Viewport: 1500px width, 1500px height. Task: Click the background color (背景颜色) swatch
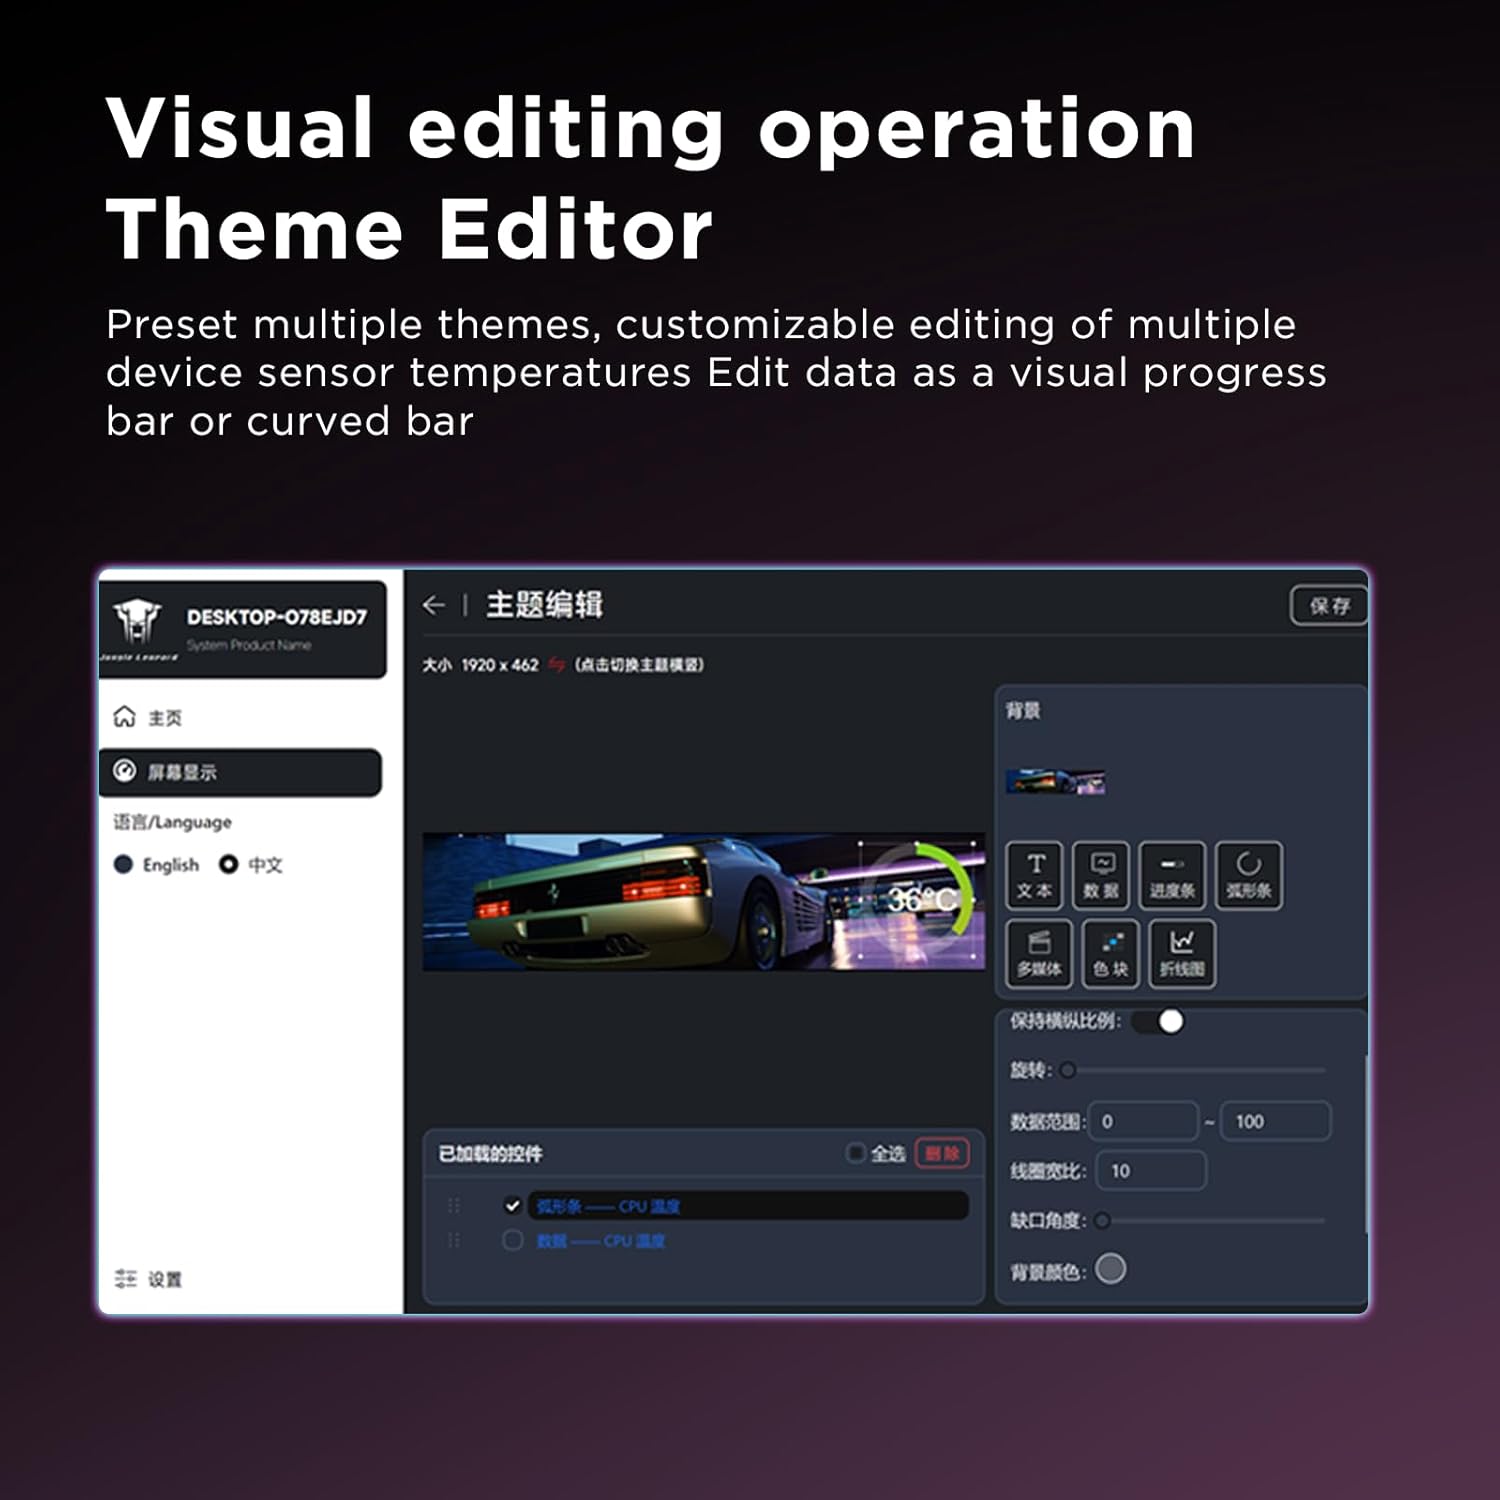[x=1110, y=1269]
